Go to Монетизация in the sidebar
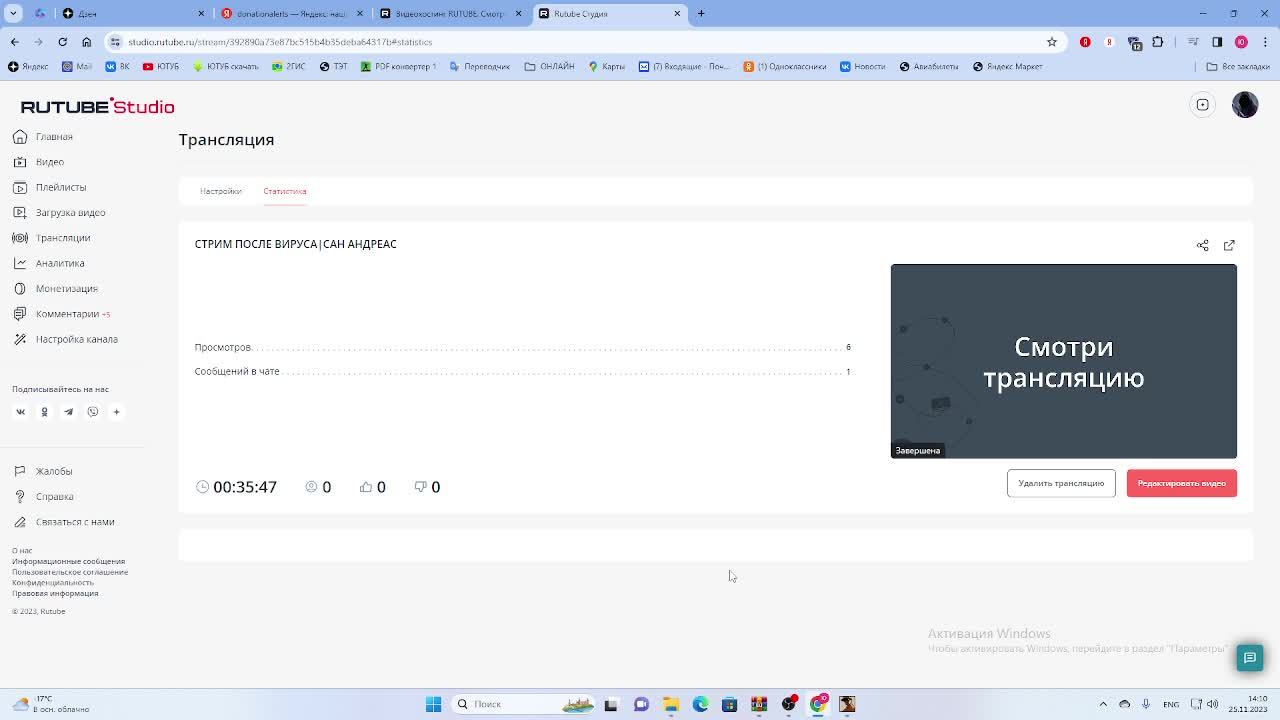 [x=66, y=288]
